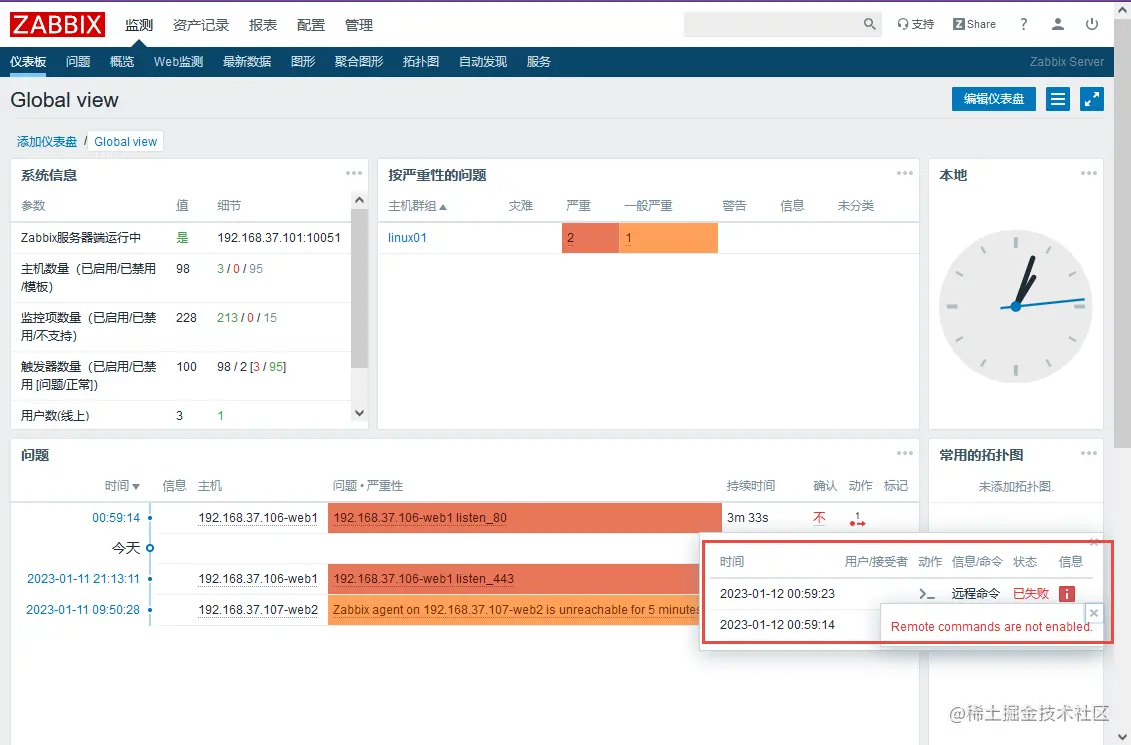The height and width of the screenshot is (745, 1131).
Task: Click host 192.168.37.107-web2
Action: coord(258,609)
